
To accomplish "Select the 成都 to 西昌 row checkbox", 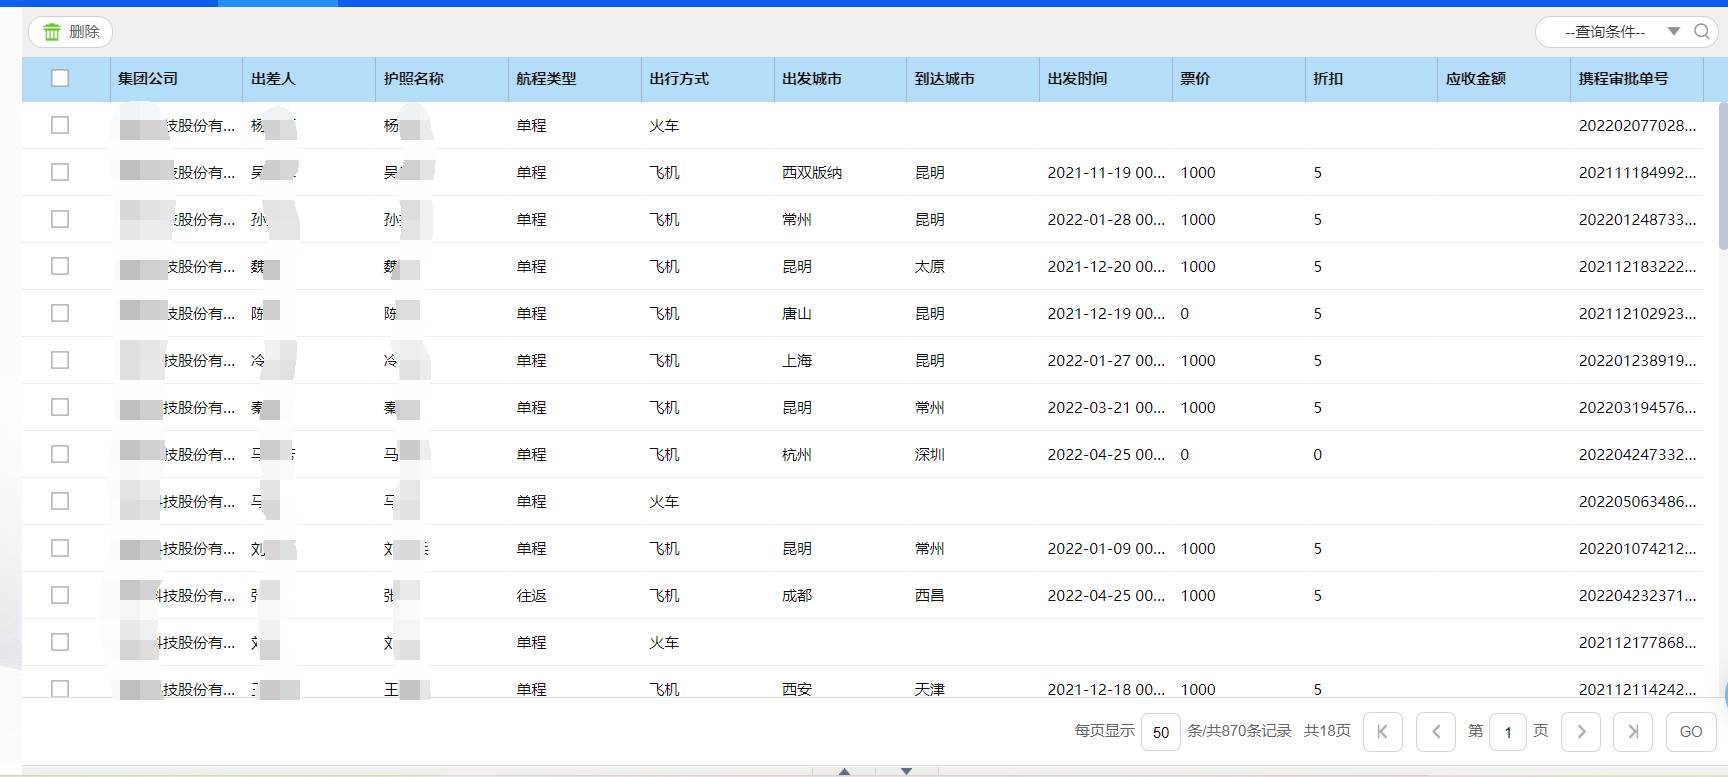I will 60,595.
